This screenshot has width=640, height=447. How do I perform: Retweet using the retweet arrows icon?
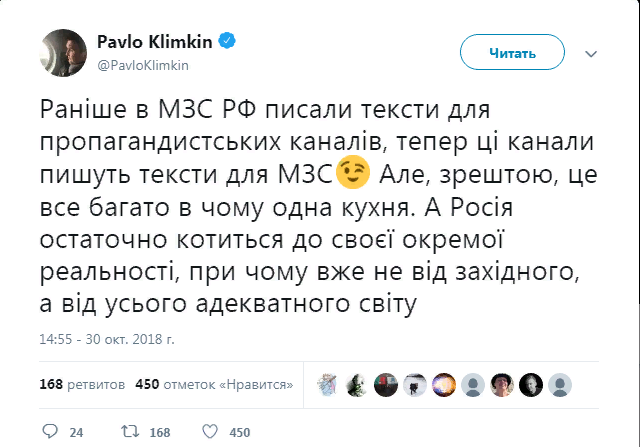click(127, 432)
